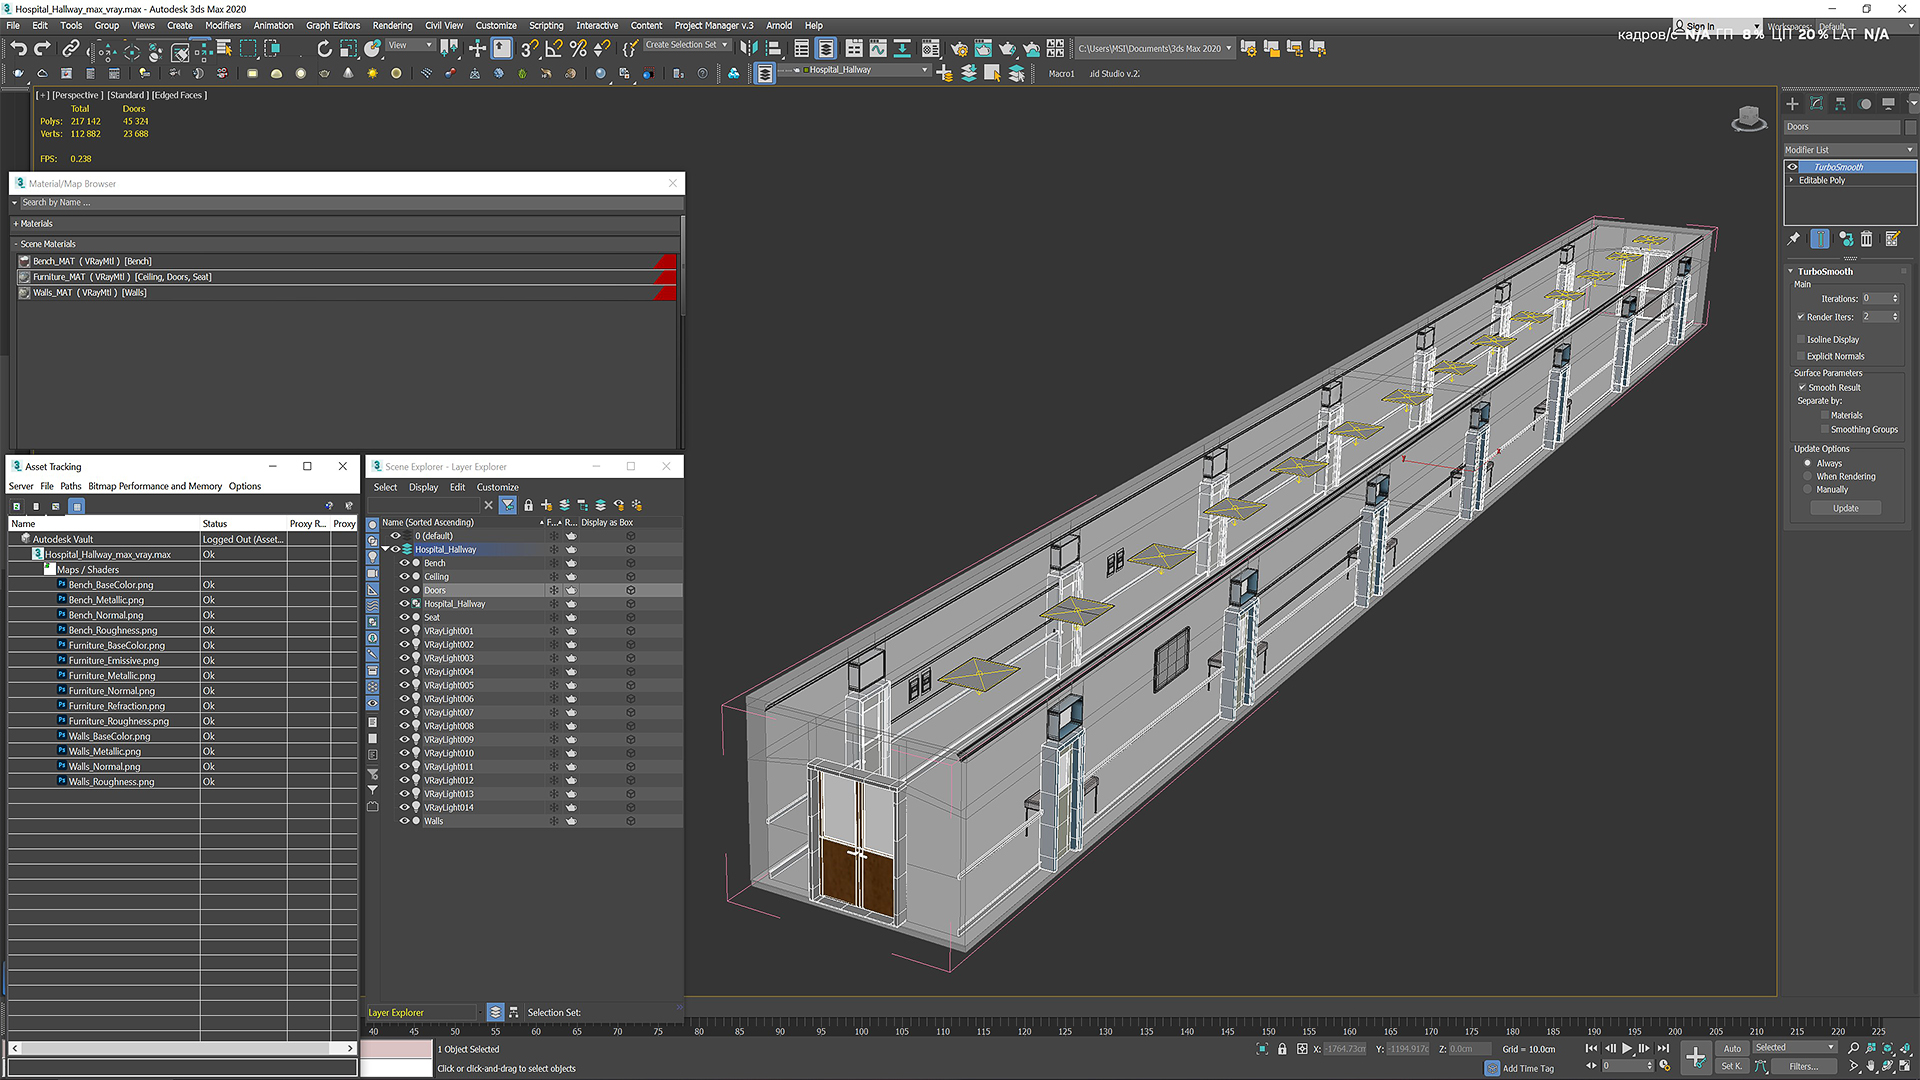Uncheck the Render Iters checkbox
The width and height of the screenshot is (1920, 1080).
tap(1802, 317)
